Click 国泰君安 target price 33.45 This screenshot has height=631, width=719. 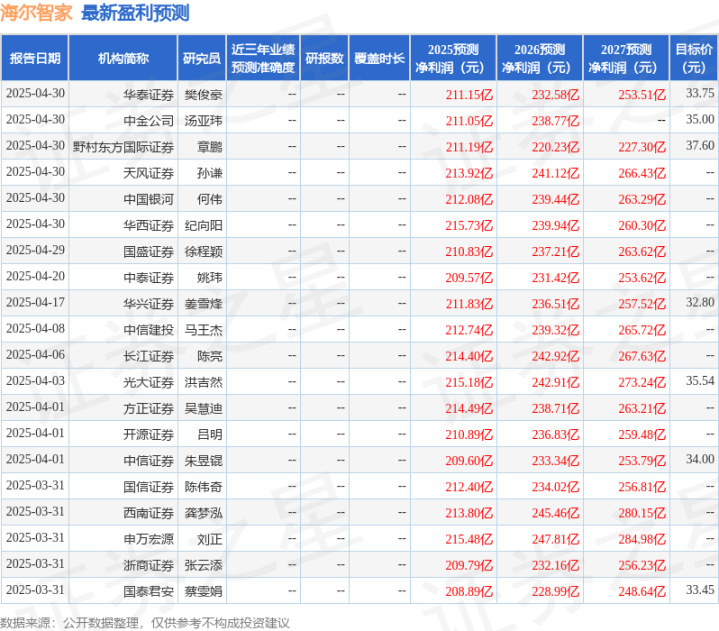[x=700, y=590]
